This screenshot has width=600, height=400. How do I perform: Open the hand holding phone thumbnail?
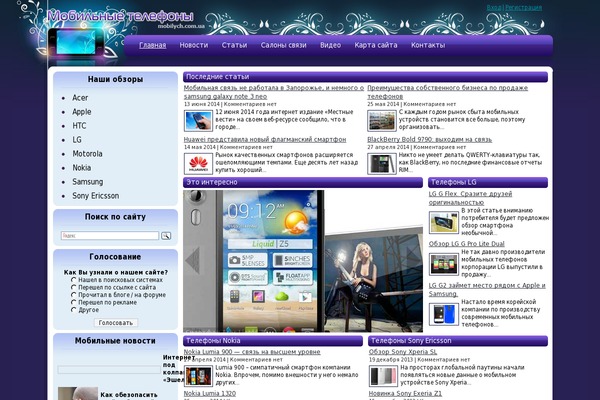point(198,121)
